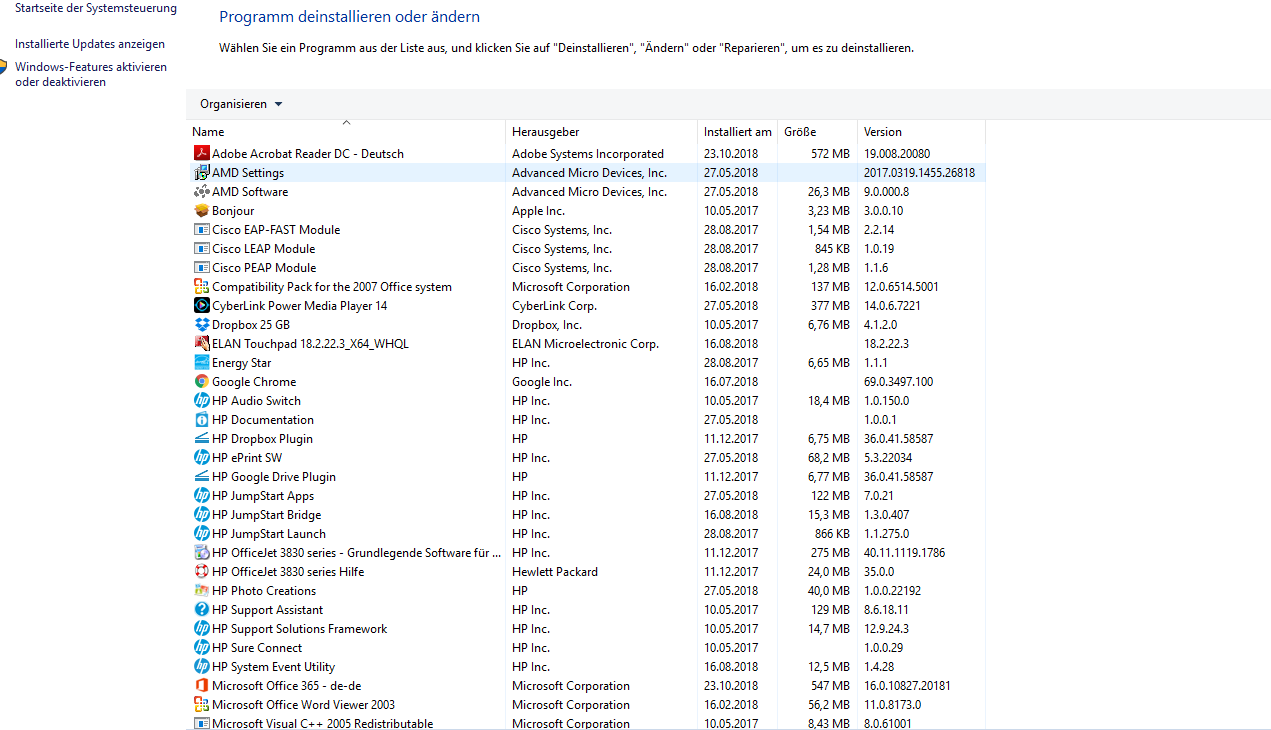Screen dimensions: 1271x730
Task: Click version 40.11.1119.1786 cell
Action: 904,553
